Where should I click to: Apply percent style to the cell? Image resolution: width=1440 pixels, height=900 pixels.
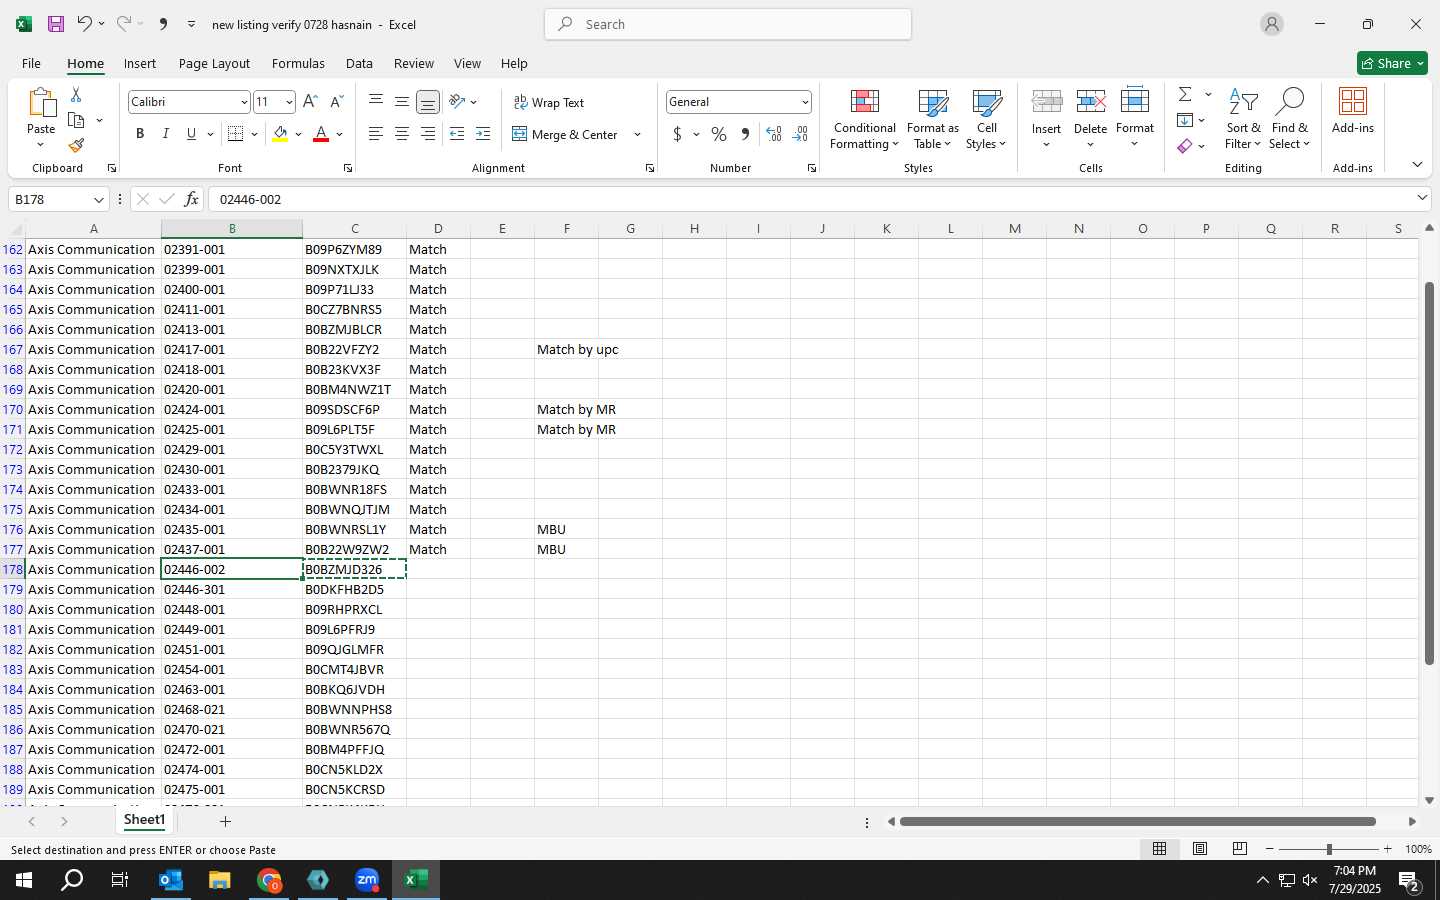(x=719, y=134)
